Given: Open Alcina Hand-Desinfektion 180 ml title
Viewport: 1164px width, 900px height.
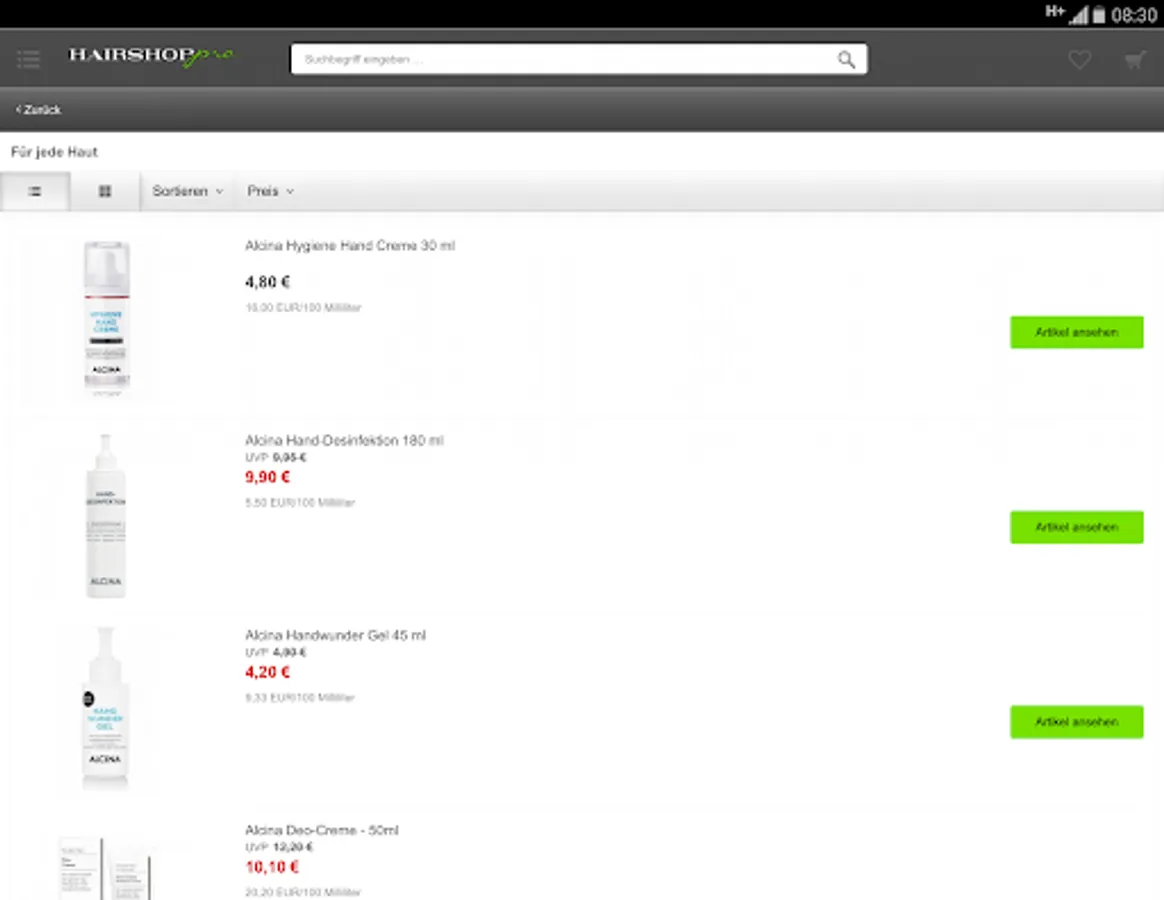Looking at the screenshot, I should click(344, 440).
